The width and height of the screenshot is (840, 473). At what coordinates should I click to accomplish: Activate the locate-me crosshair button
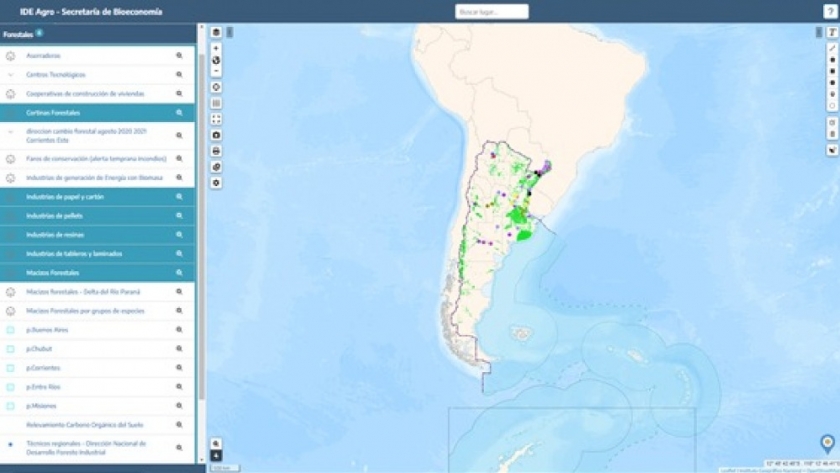(216, 87)
